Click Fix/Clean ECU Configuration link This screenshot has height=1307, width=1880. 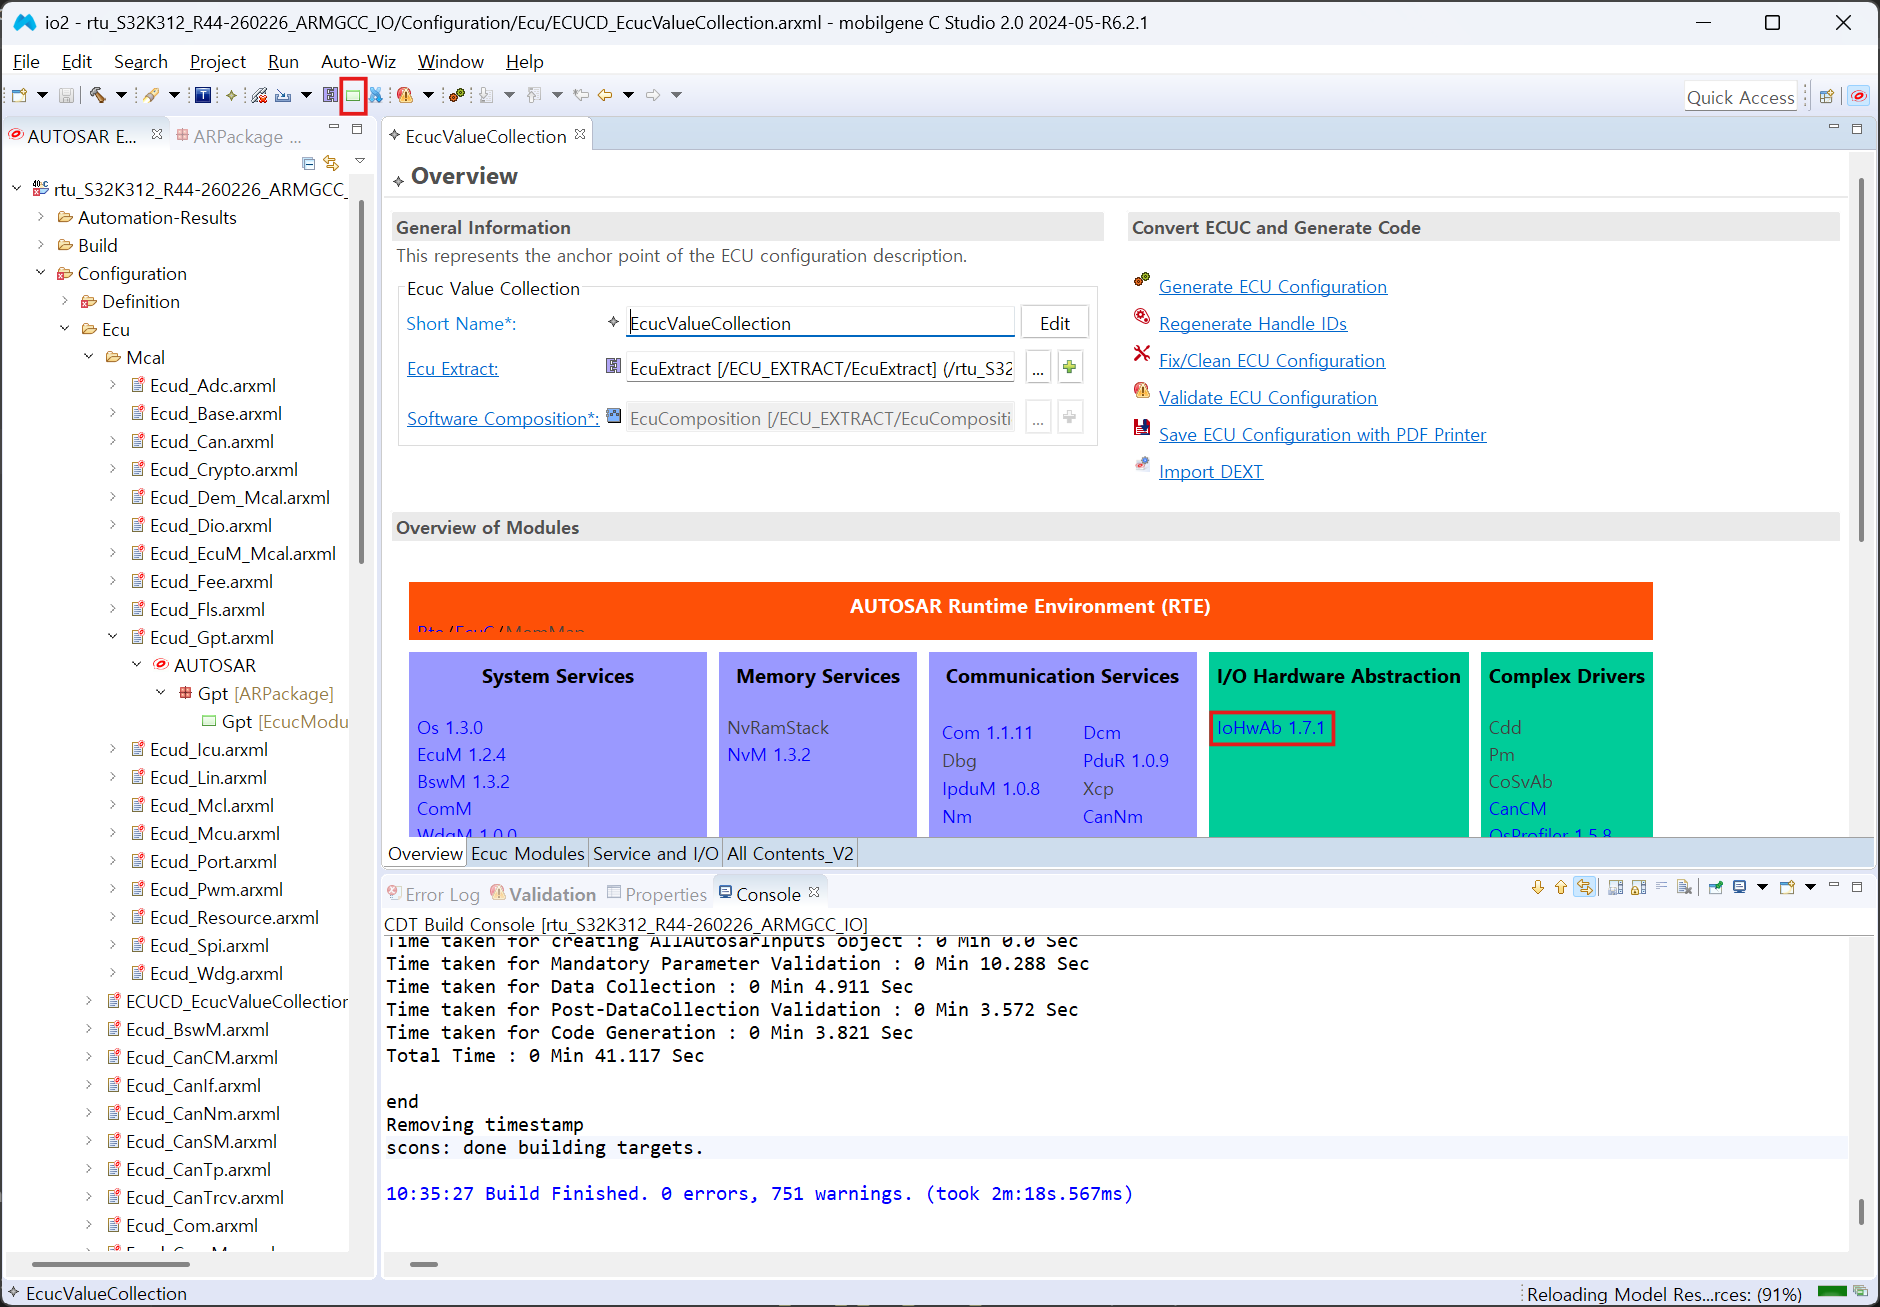(x=1271, y=361)
